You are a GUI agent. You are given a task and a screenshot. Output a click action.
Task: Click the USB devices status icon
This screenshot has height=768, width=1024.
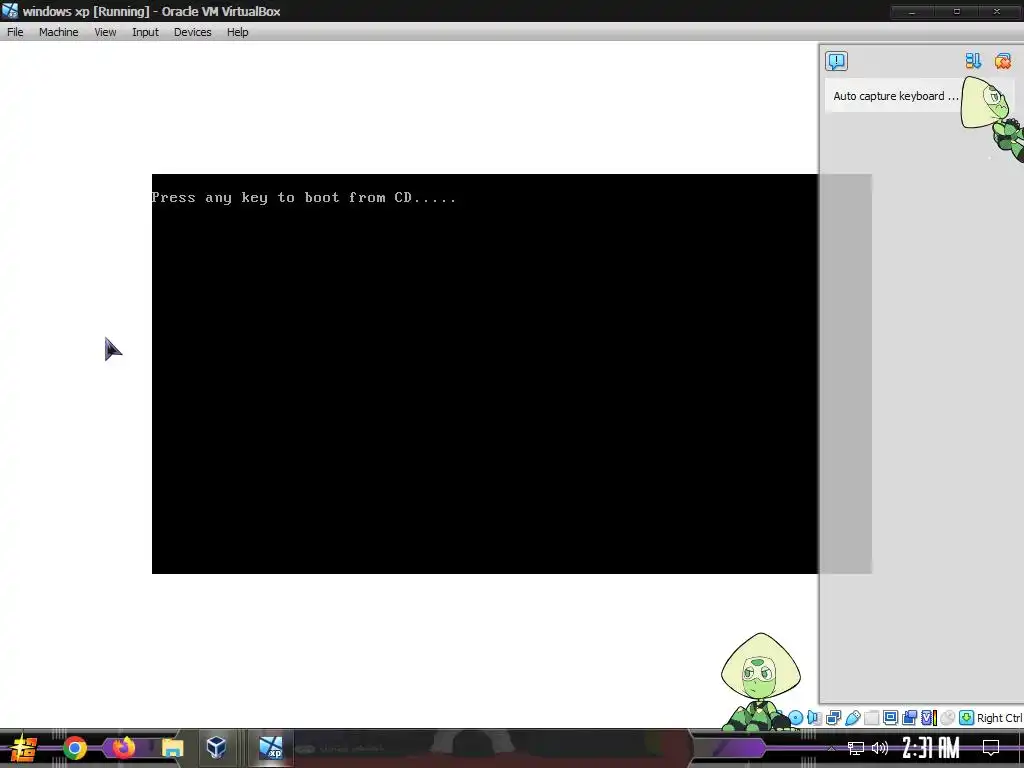click(852, 718)
